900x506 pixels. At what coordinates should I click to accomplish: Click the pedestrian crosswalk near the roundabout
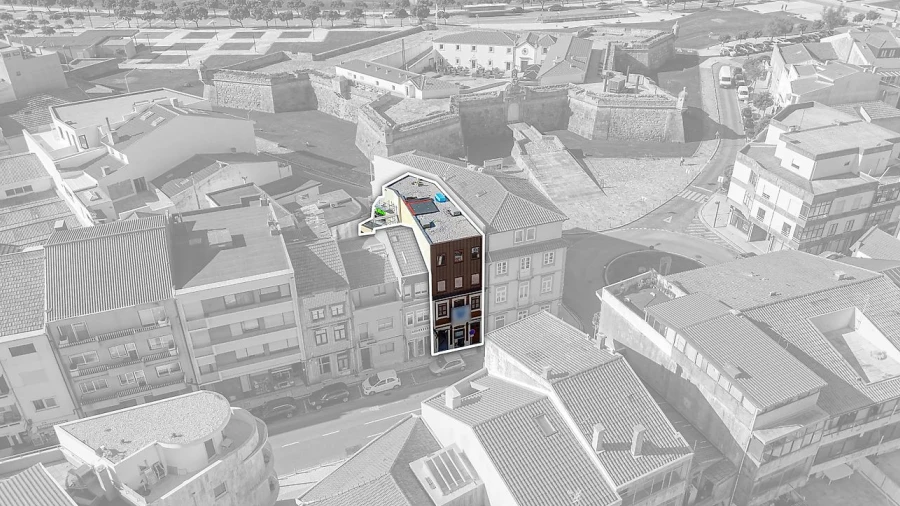point(693,196)
